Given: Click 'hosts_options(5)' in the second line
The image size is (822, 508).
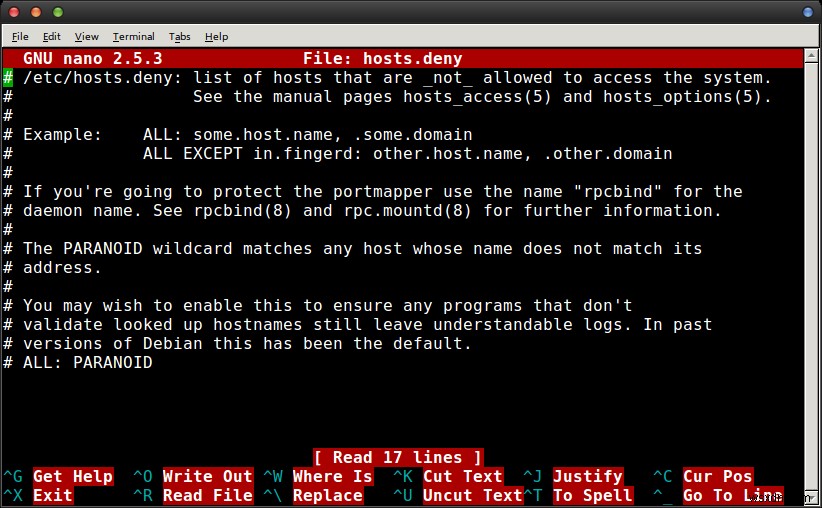Looking at the screenshot, I should 682,96.
